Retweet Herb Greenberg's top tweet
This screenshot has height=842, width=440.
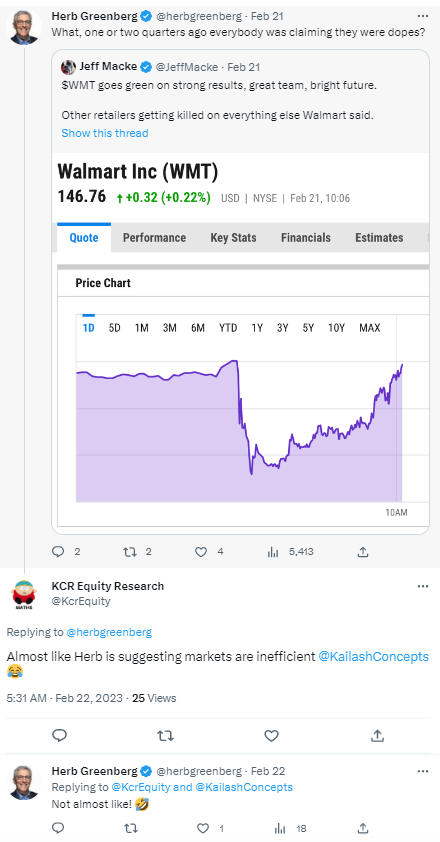(130, 551)
